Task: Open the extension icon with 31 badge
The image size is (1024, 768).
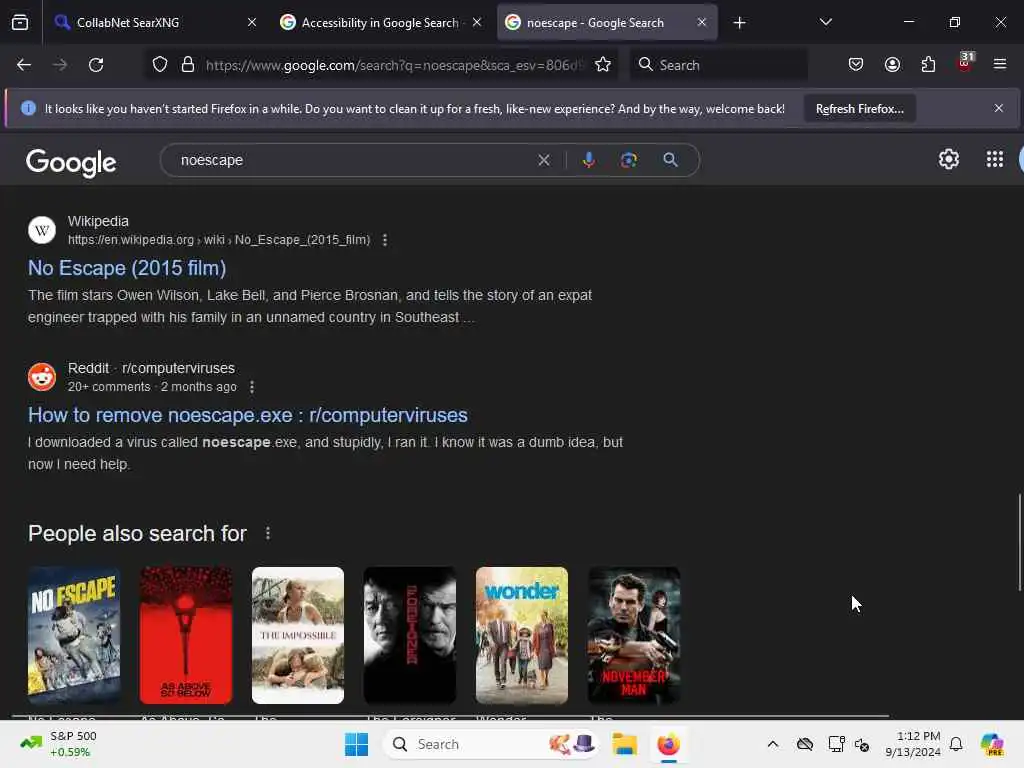Action: (x=965, y=63)
